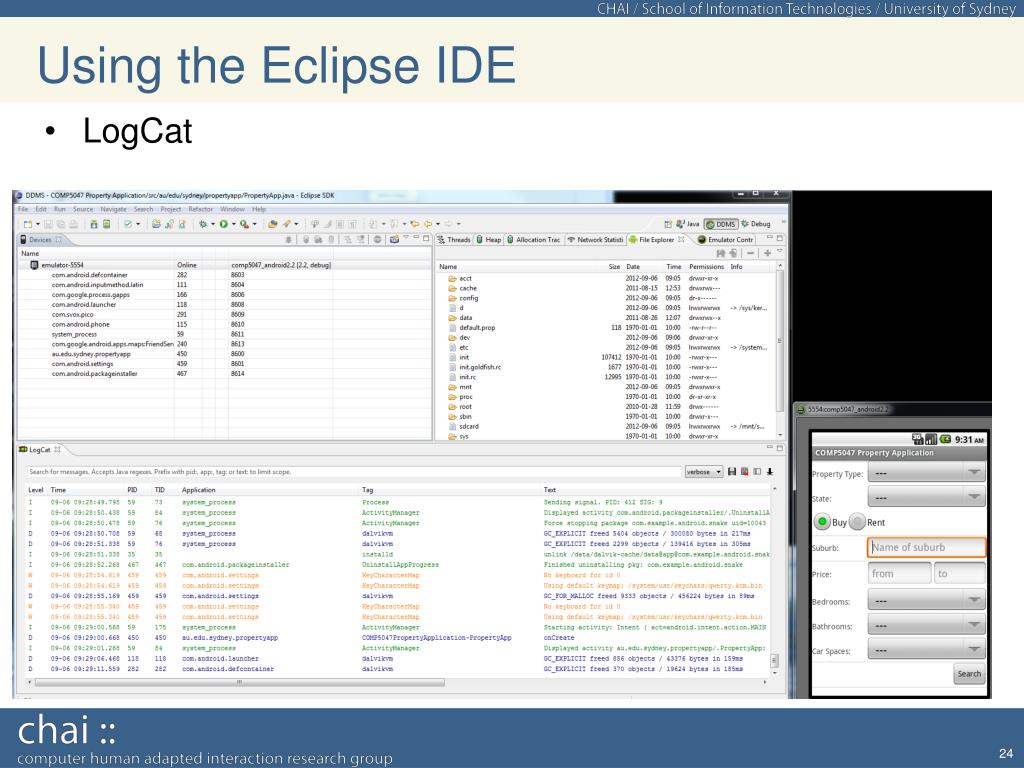Click the File Explorer vertical scrollbar

click(779, 340)
